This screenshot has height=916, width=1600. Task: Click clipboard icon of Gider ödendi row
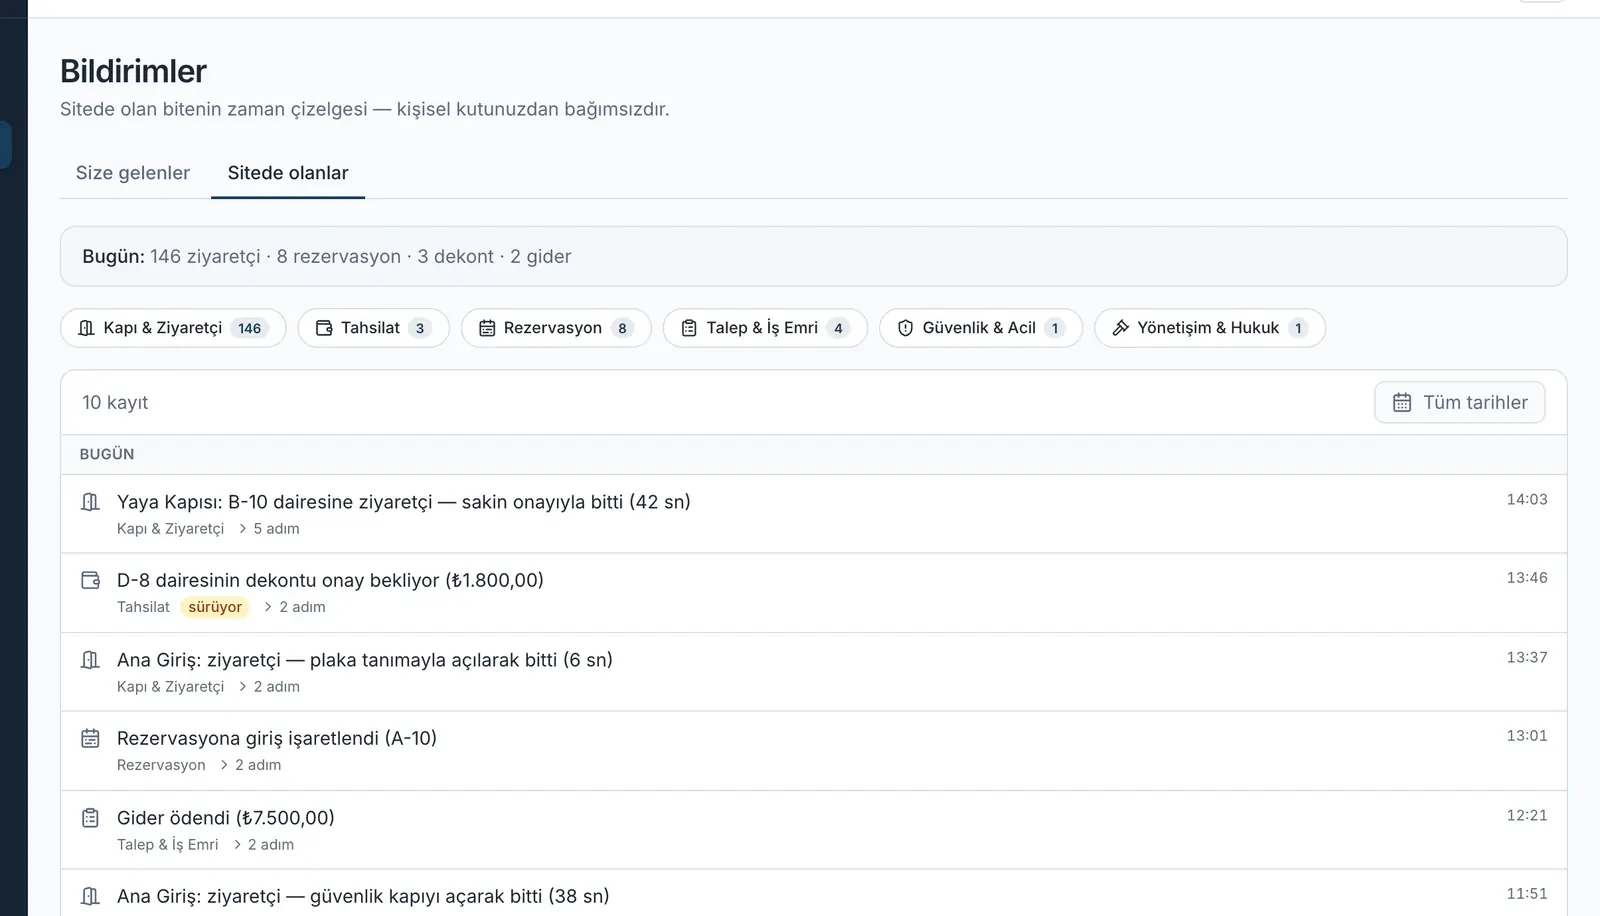click(90, 818)
